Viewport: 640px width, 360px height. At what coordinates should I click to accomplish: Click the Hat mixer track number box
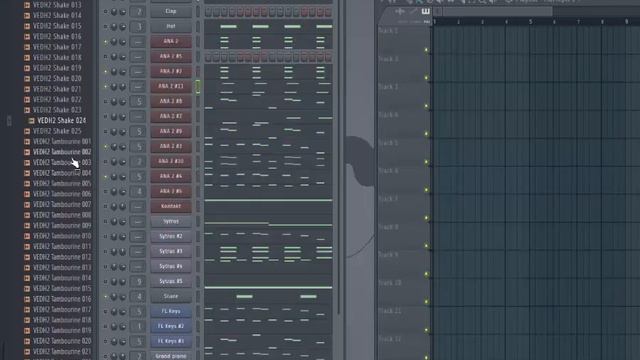[x=138, y=27]
